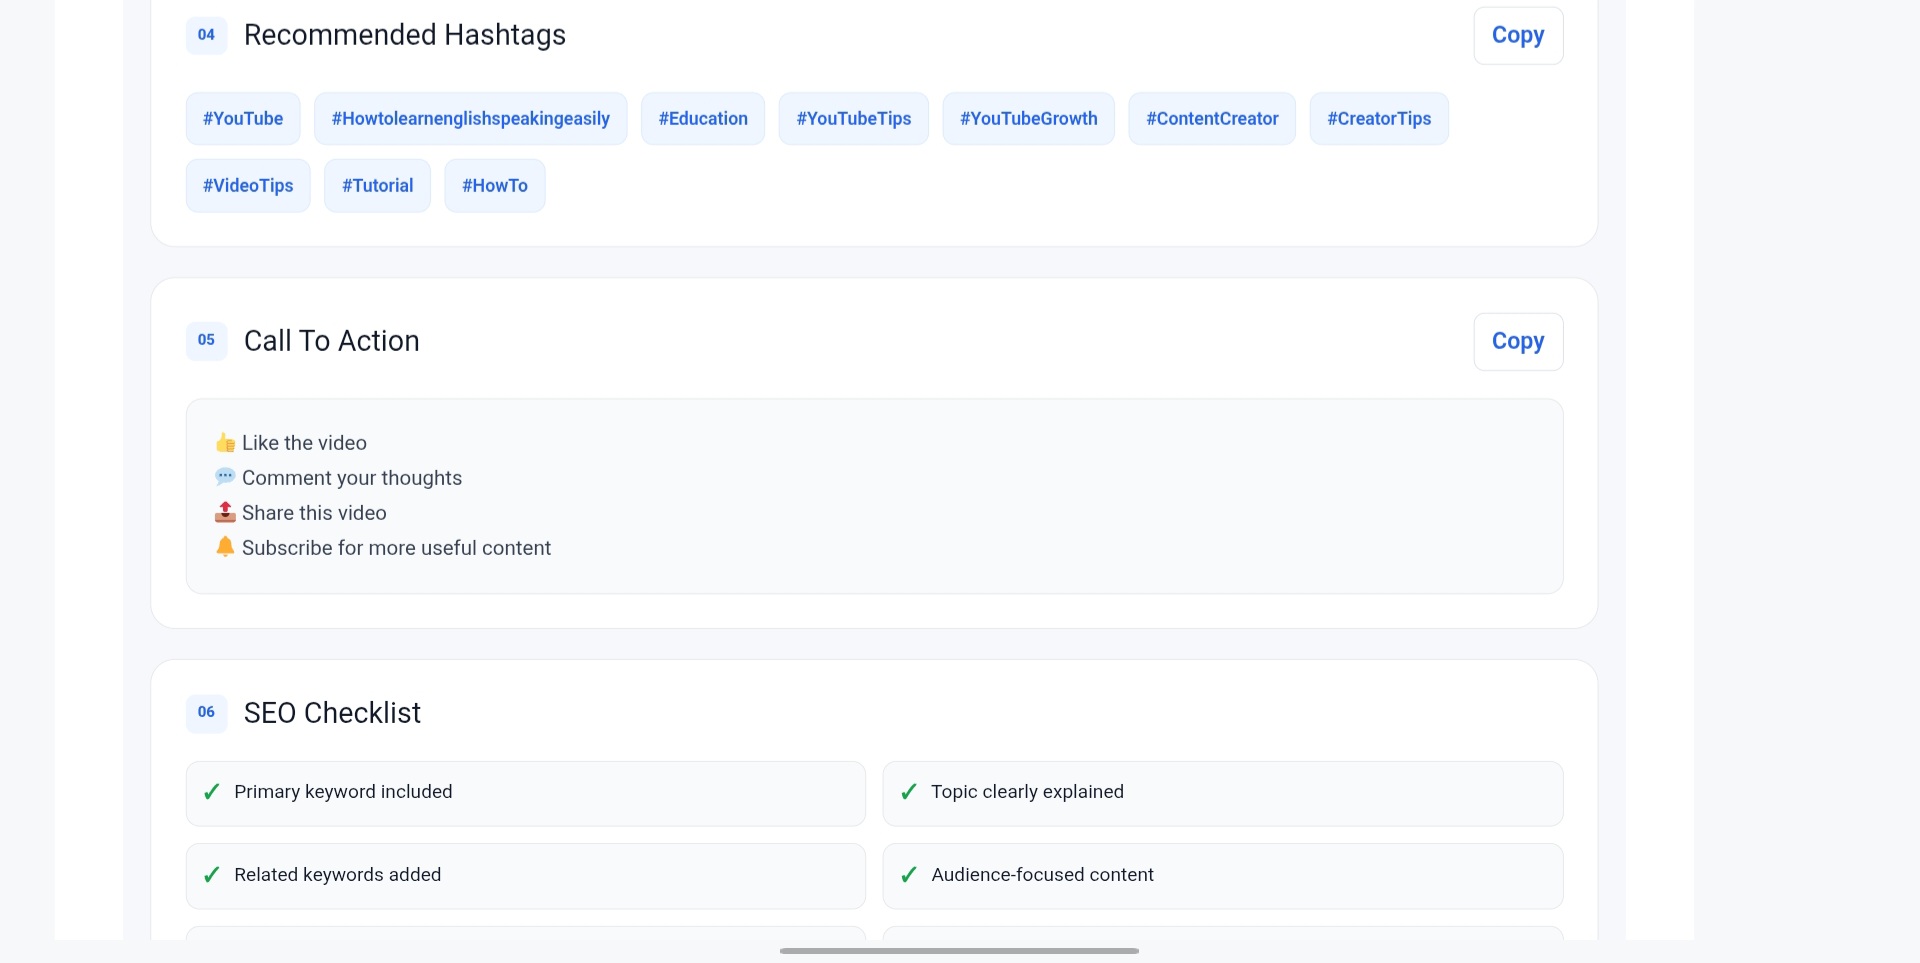Click the Audience-focused content text
This screenshot has width=1920, height=963.
(x=1042, y=875)
